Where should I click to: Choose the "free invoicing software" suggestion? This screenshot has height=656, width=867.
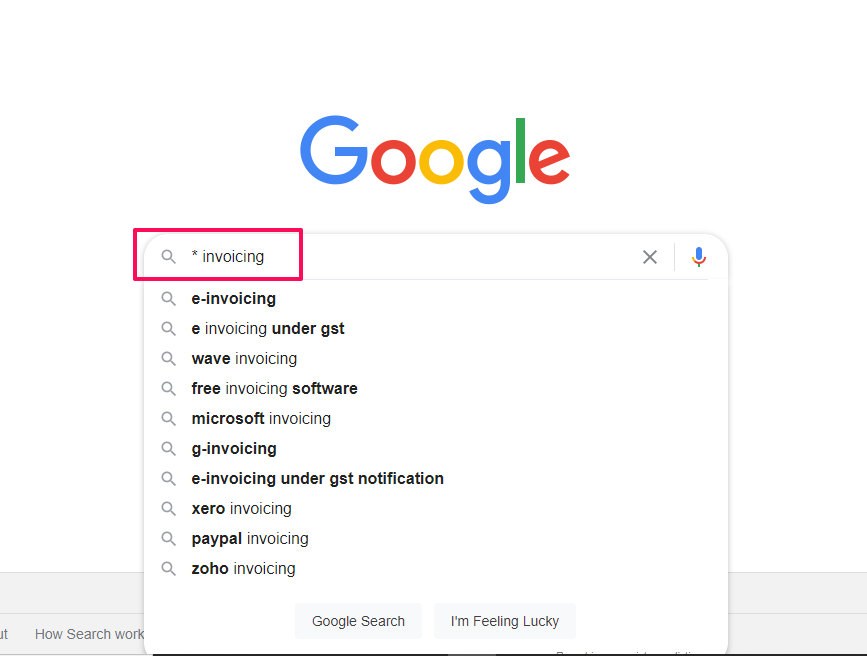274,389
